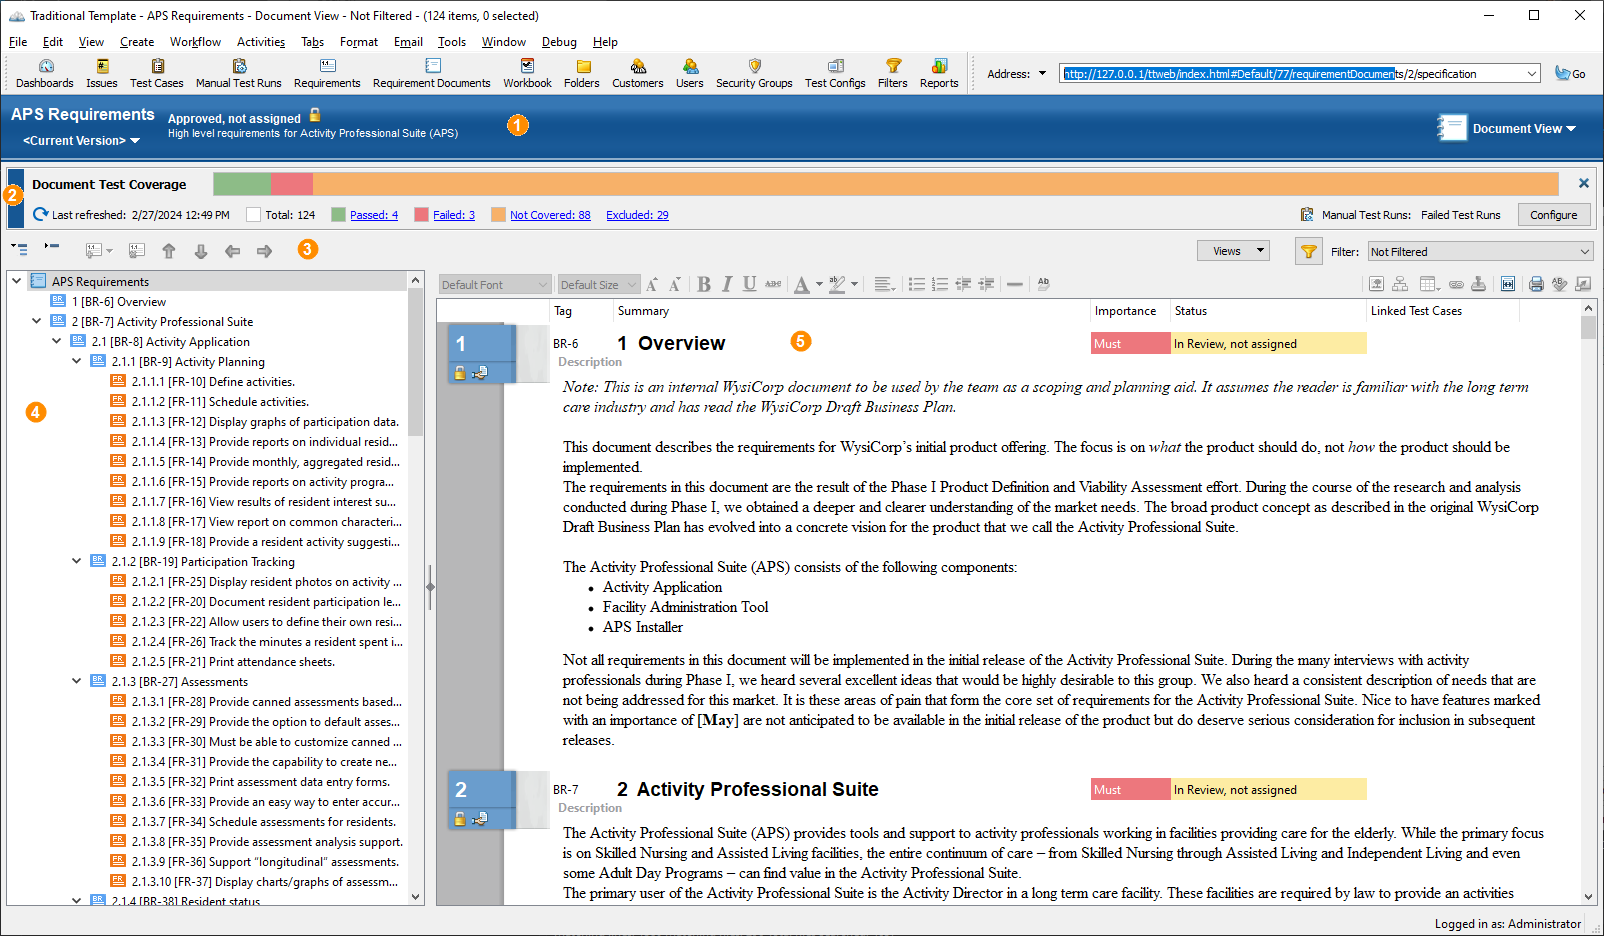Click the yellow filter funnel icon
The image size is (1604, 936).
pos(1308,252)
